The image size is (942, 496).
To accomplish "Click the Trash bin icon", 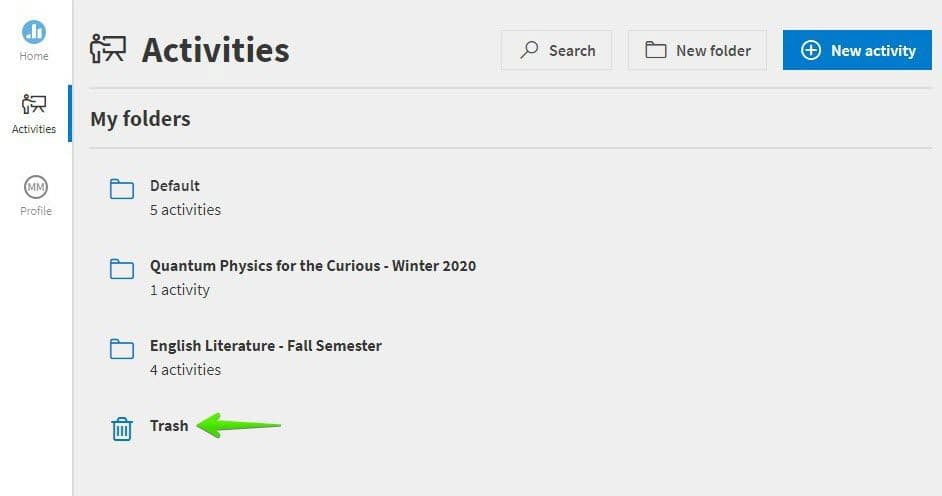I will 121,429.
